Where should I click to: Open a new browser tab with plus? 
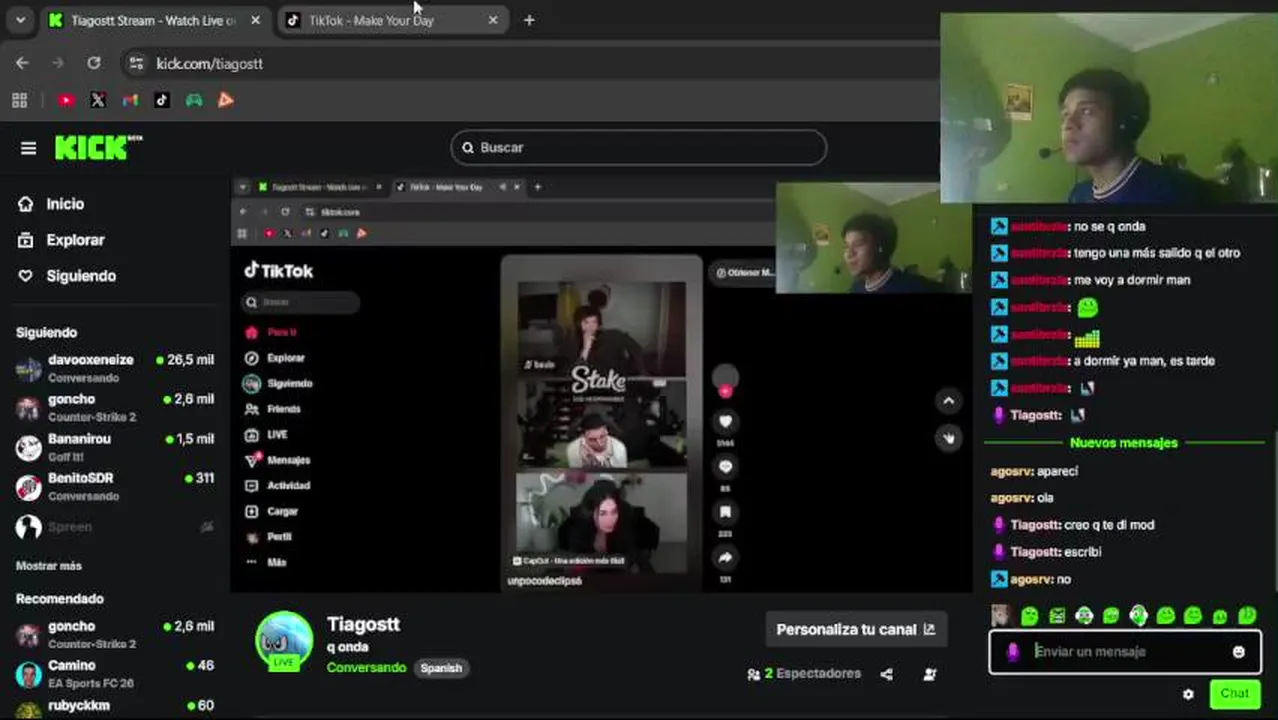click(529, 20)
